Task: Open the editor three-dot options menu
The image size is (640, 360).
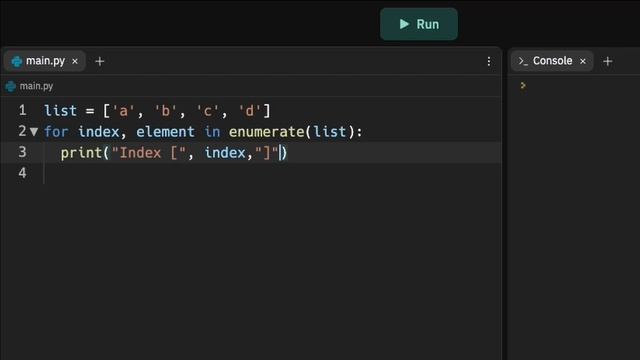Action: point(489,61)
